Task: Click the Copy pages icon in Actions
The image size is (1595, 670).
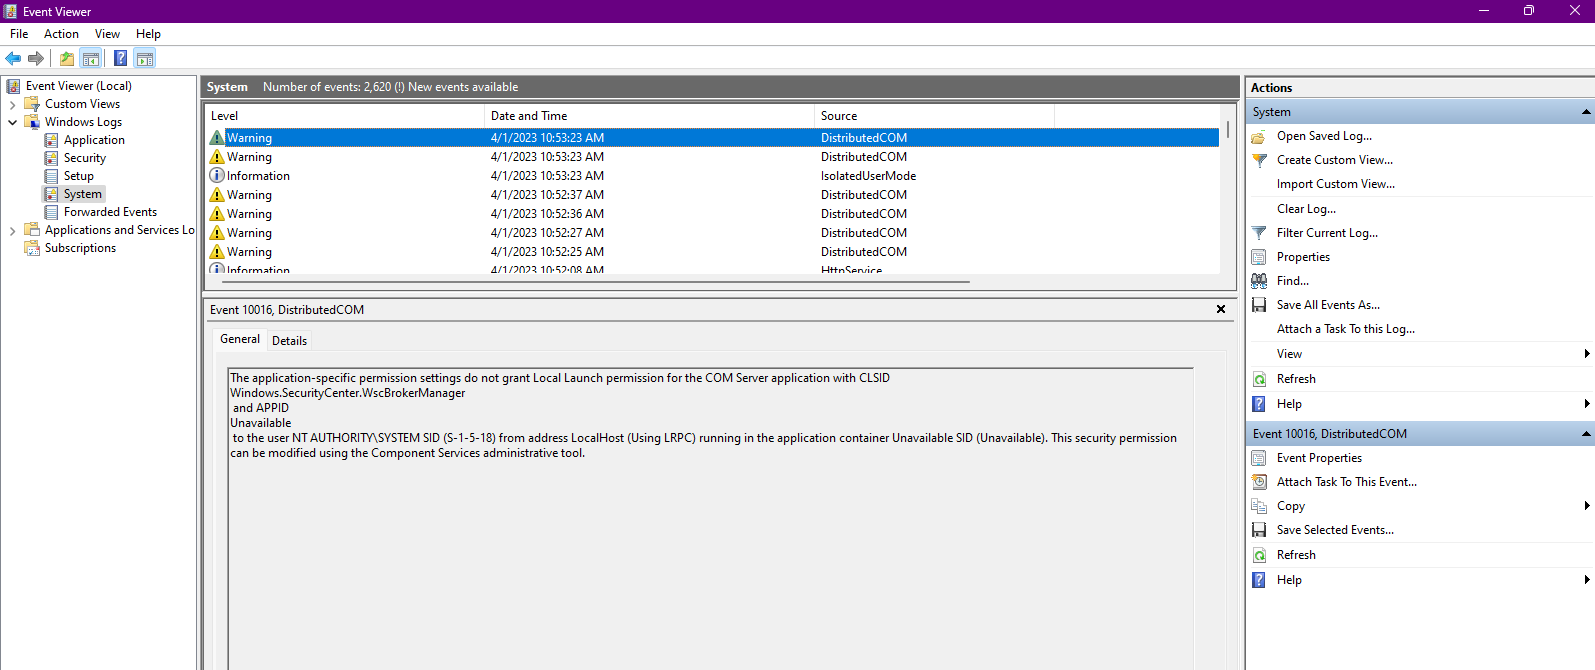Action: [1259, 506]
